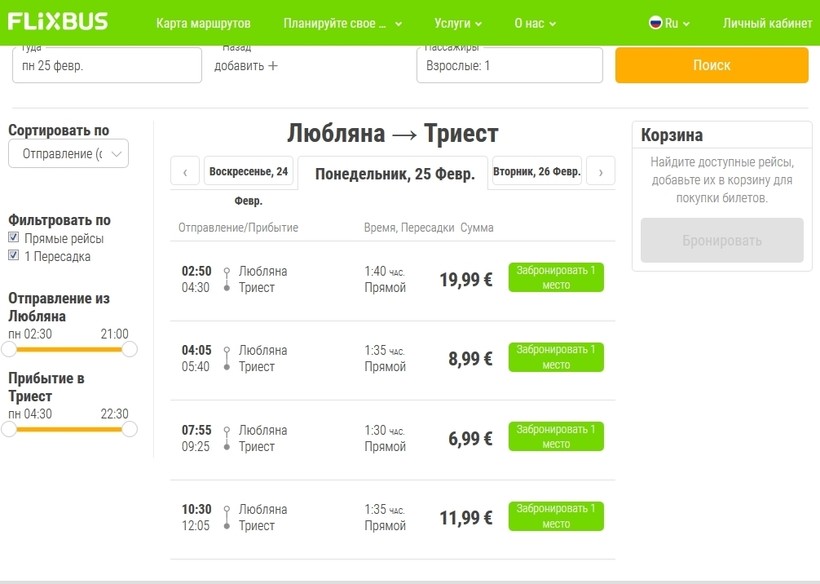
Task: Click route stops icon for 07:55 trip
Action: pos(227,438)
